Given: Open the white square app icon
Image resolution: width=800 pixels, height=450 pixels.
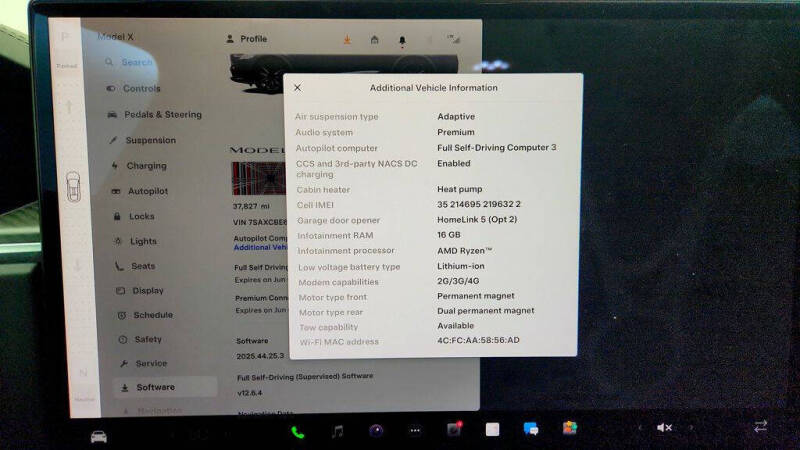Looking at the screenshot, I should click(x=492, y=430).
